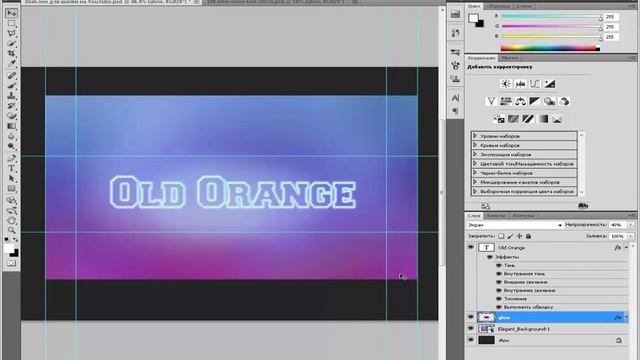Viewport: 640px width, 360px height.
Task: Expand Цветовой тон/Насыщенность наборов presets
Action: coord(475,163)
